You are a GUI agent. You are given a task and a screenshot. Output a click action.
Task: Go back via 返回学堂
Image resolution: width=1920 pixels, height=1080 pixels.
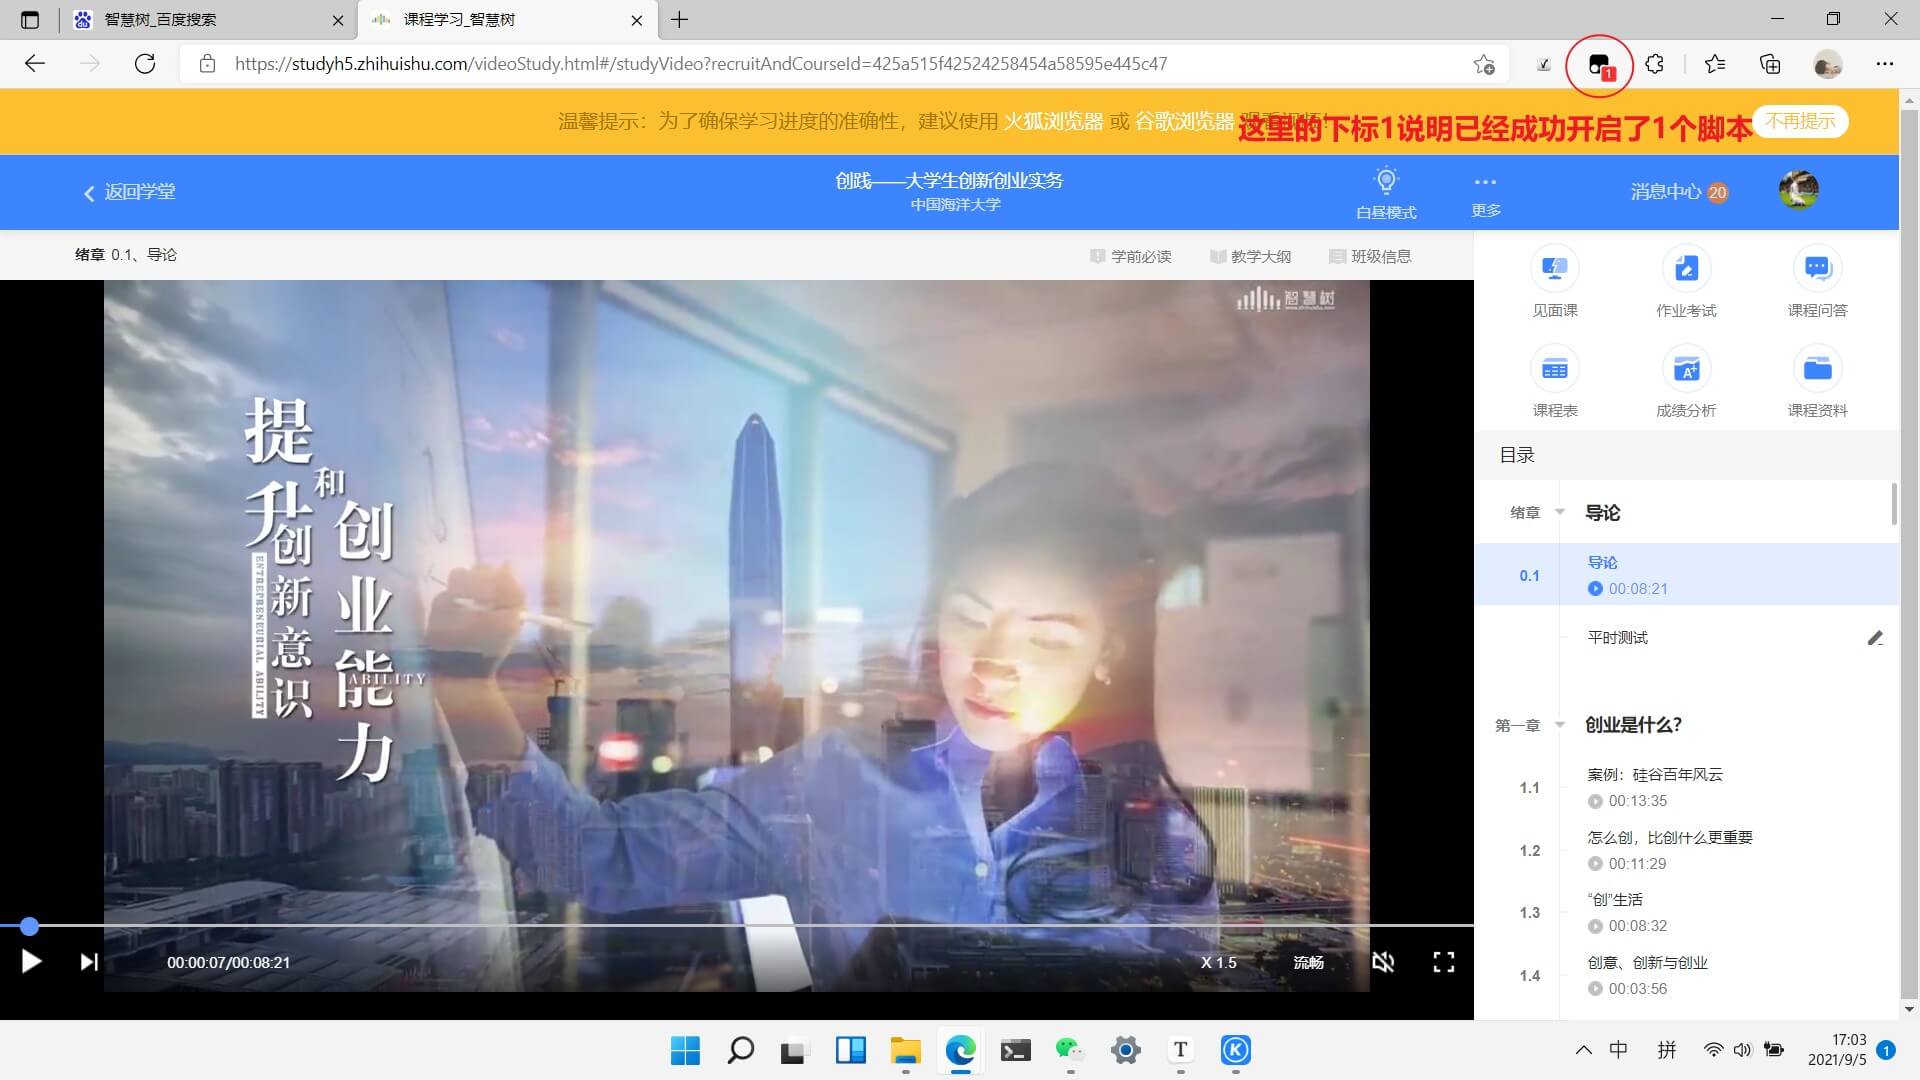[129, 192]
